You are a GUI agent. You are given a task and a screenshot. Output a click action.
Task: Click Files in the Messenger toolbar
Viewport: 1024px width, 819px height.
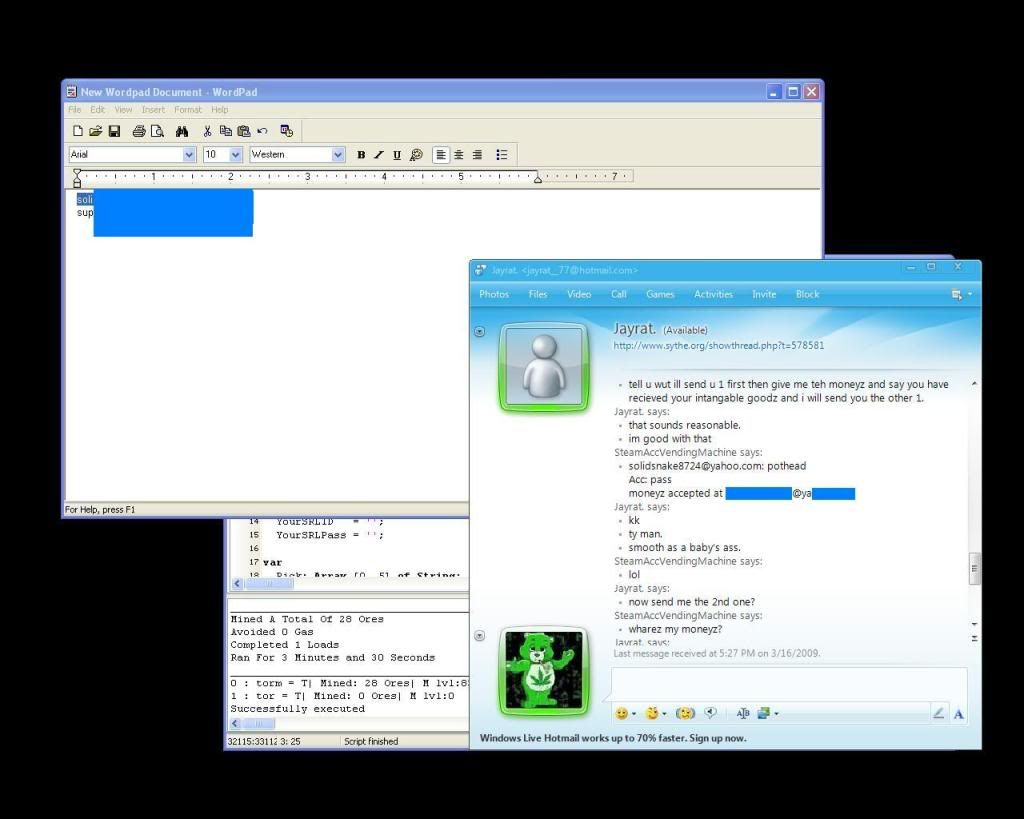[537, 295]
